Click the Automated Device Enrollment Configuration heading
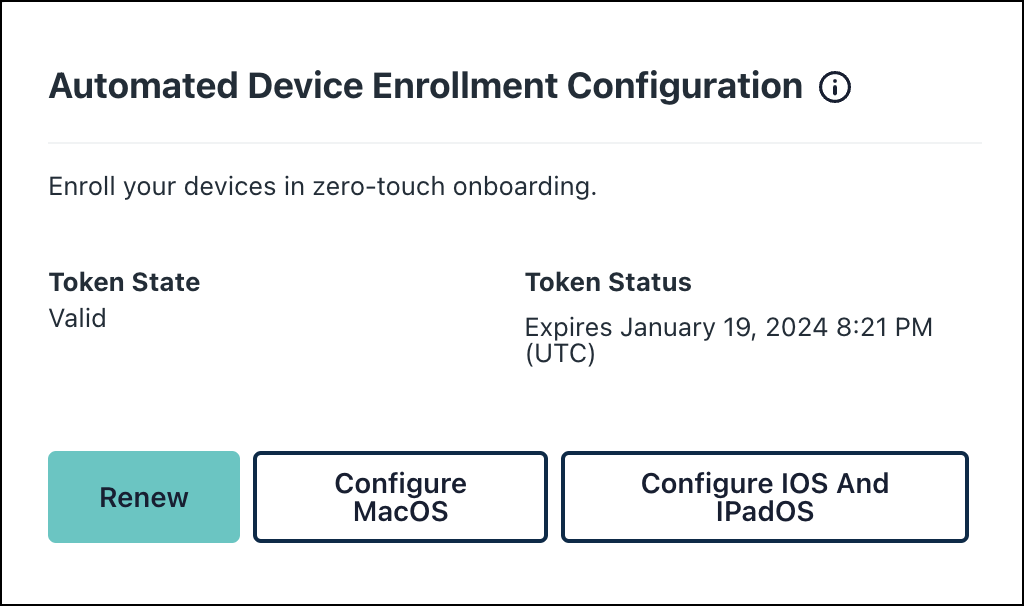 [425, 87]
